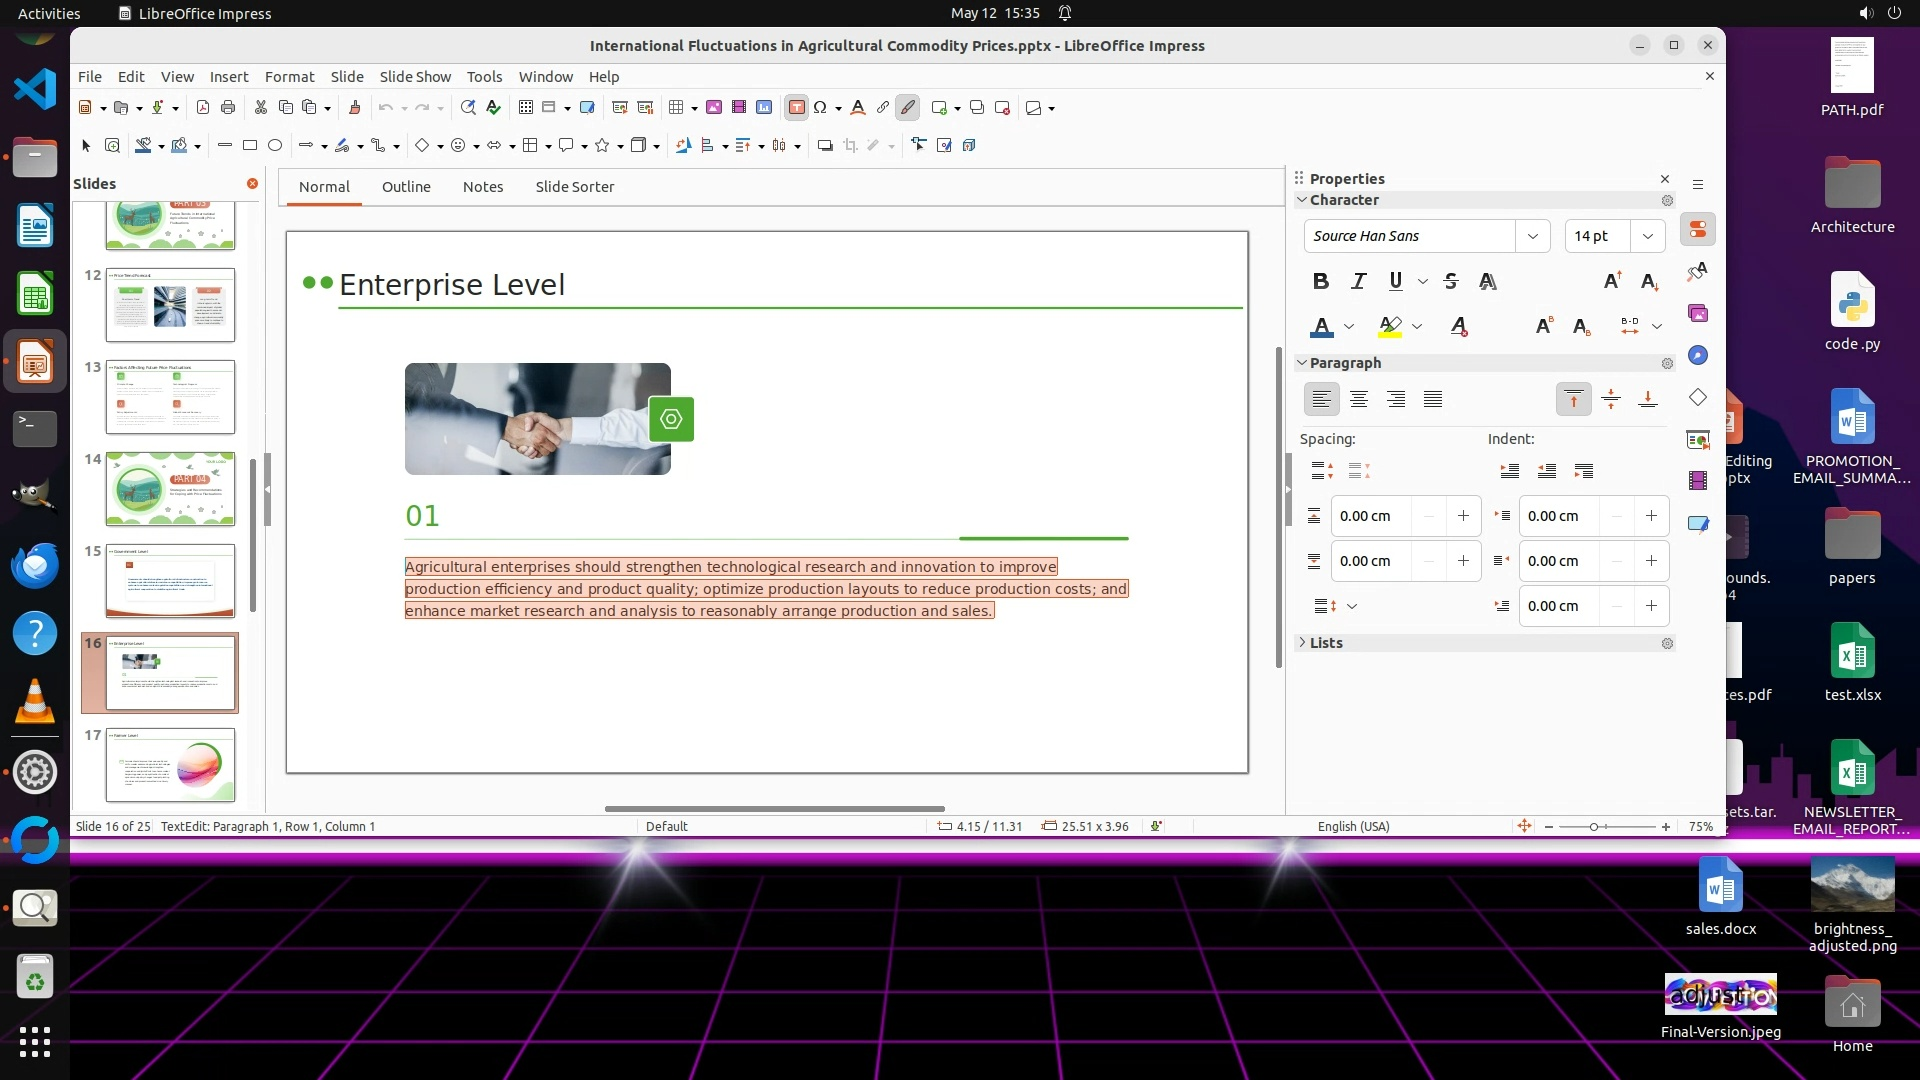The height and width of the screenshot is (1080, 1920).
Task: Open the sidebar Navigator deck icon
Action: pyautogui.click(x=1698, y=356)
